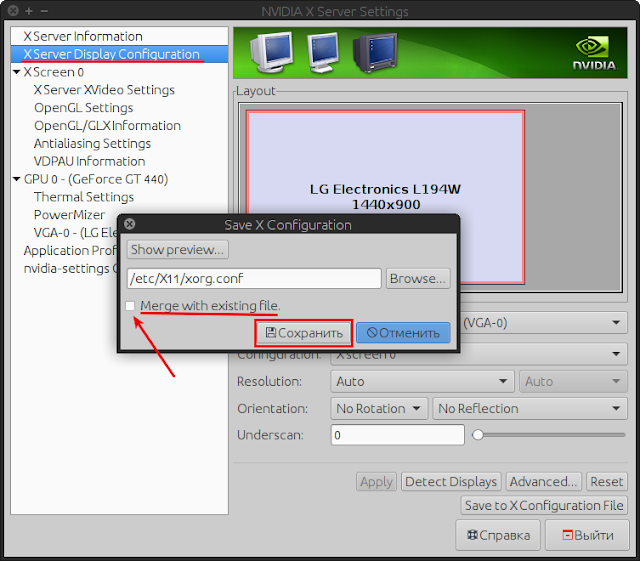Open the No Rotation orientation dropdown

(379, 408)
